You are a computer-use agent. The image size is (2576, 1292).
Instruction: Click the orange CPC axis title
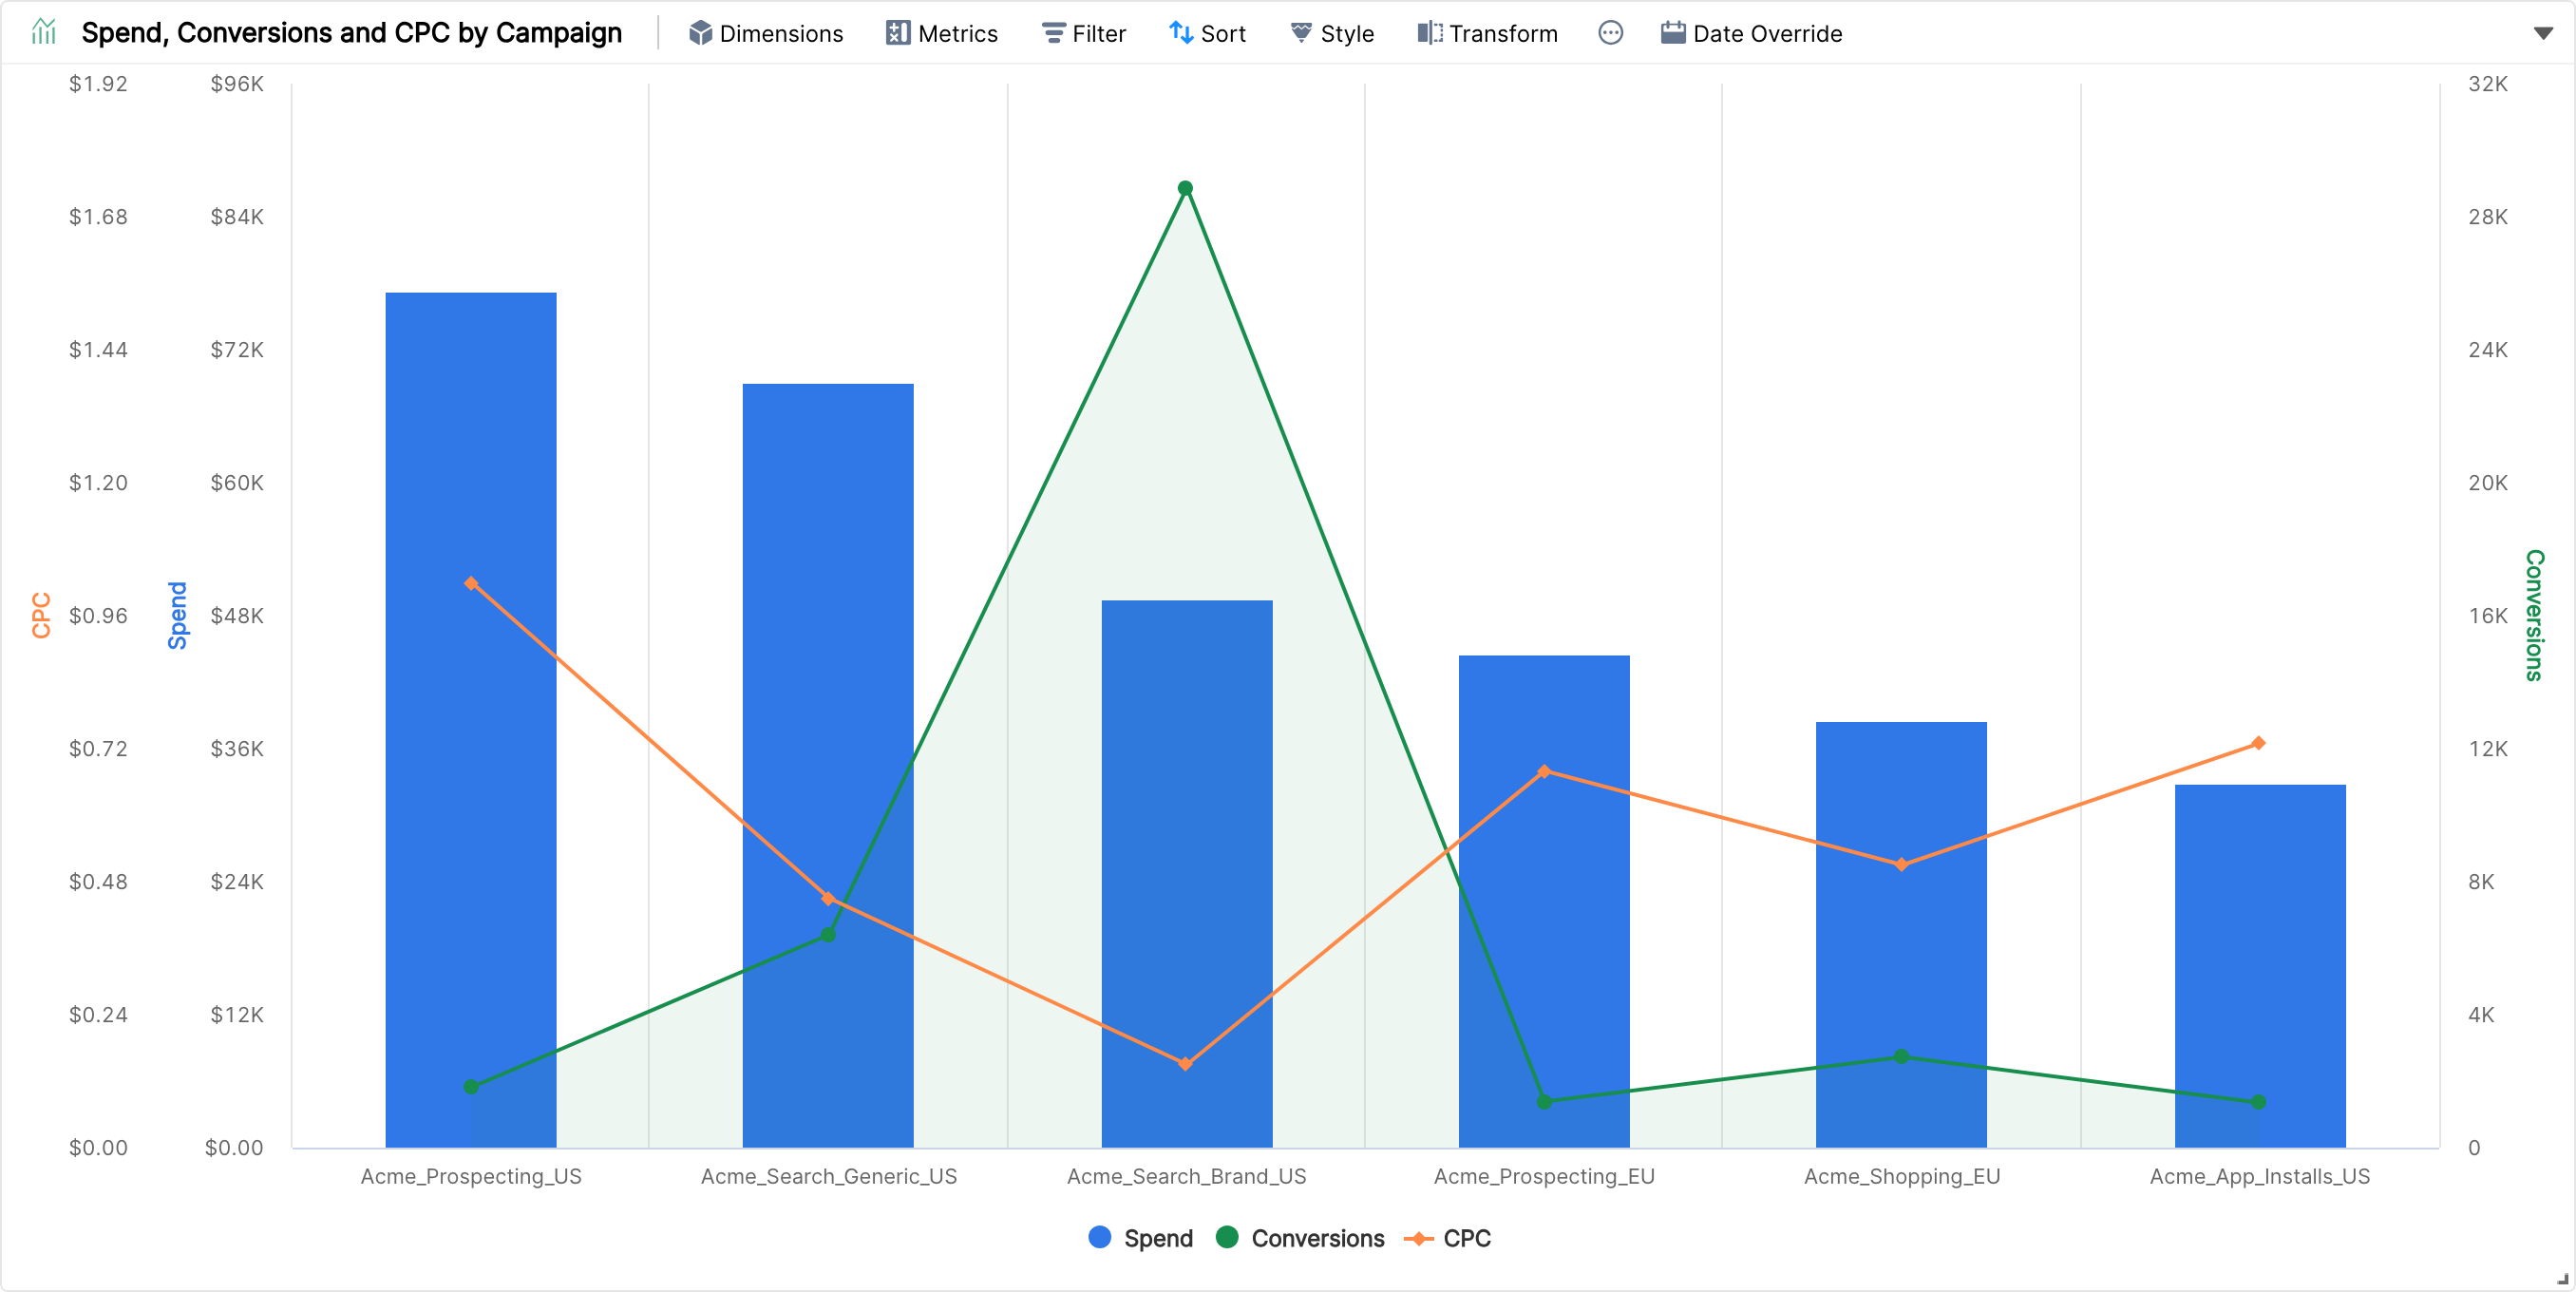(40, 615)
